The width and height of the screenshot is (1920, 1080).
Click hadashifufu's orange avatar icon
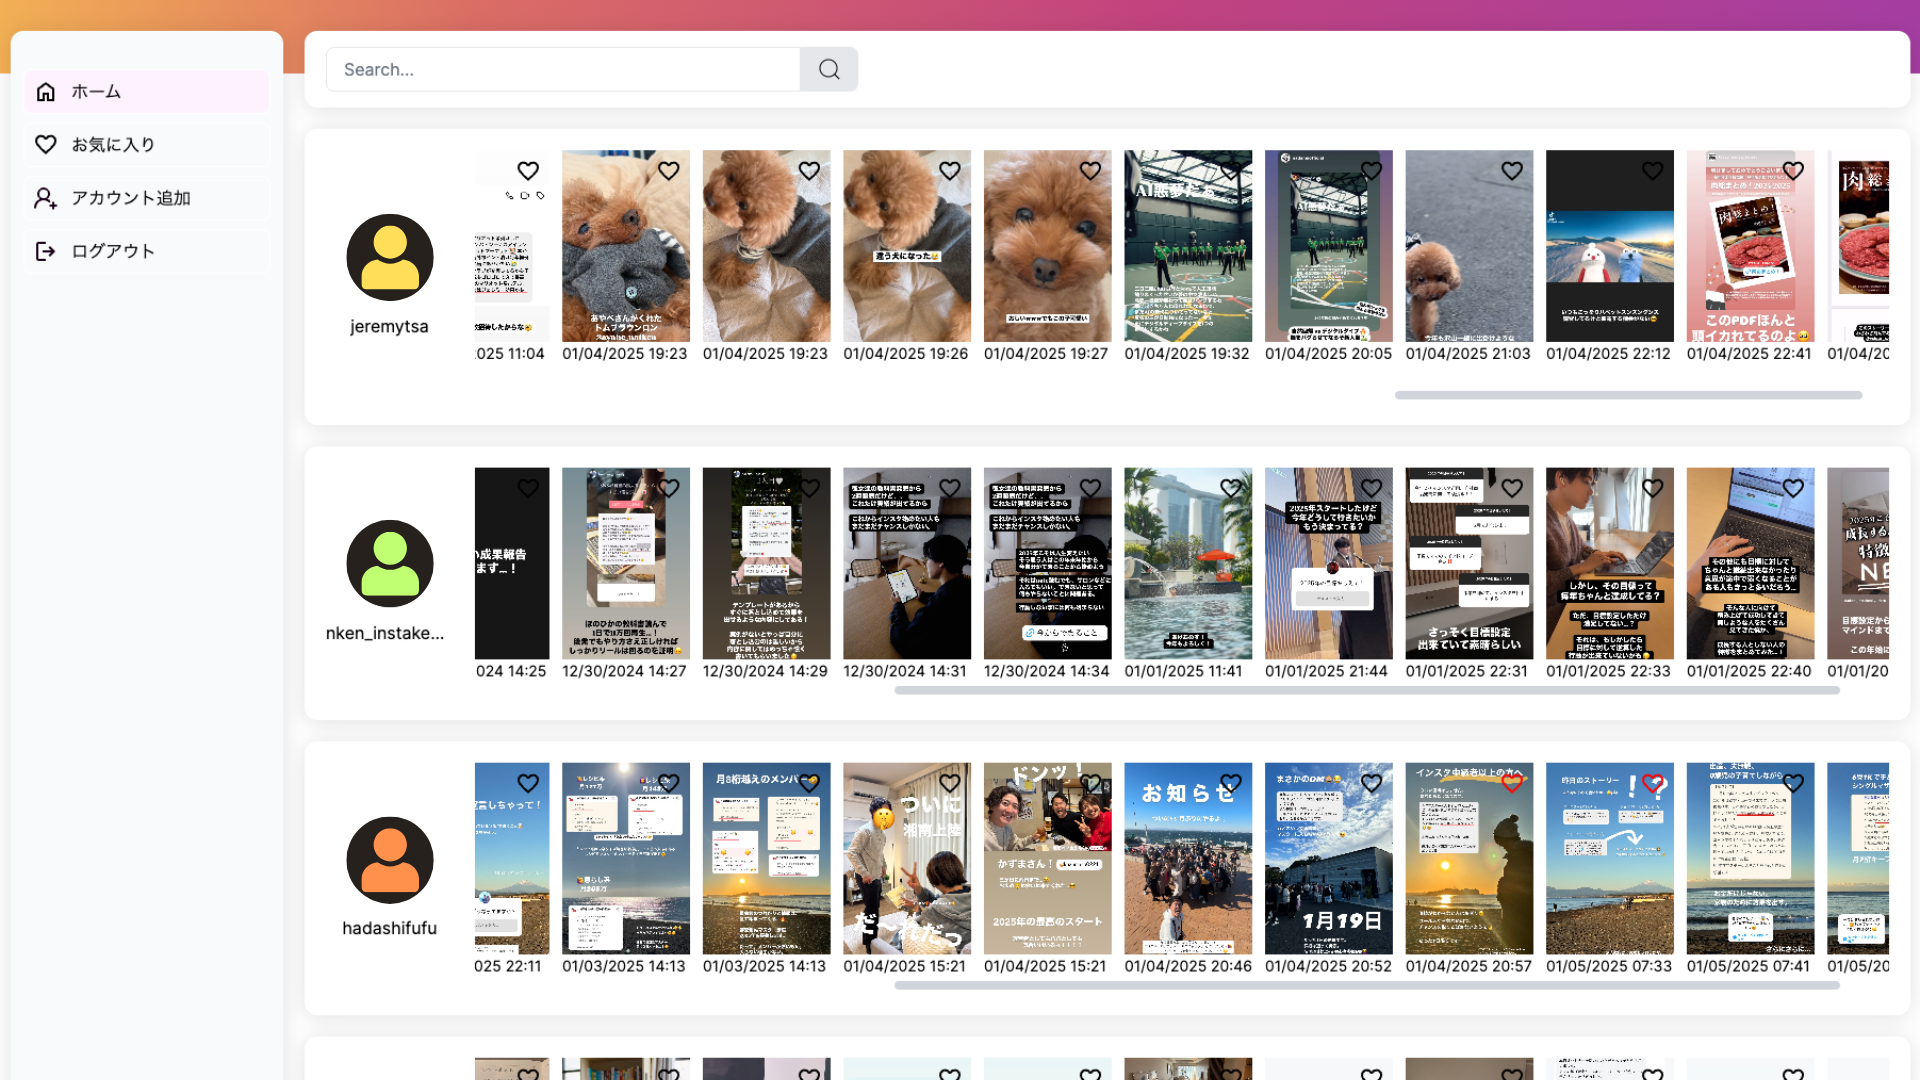pos(390,859)
